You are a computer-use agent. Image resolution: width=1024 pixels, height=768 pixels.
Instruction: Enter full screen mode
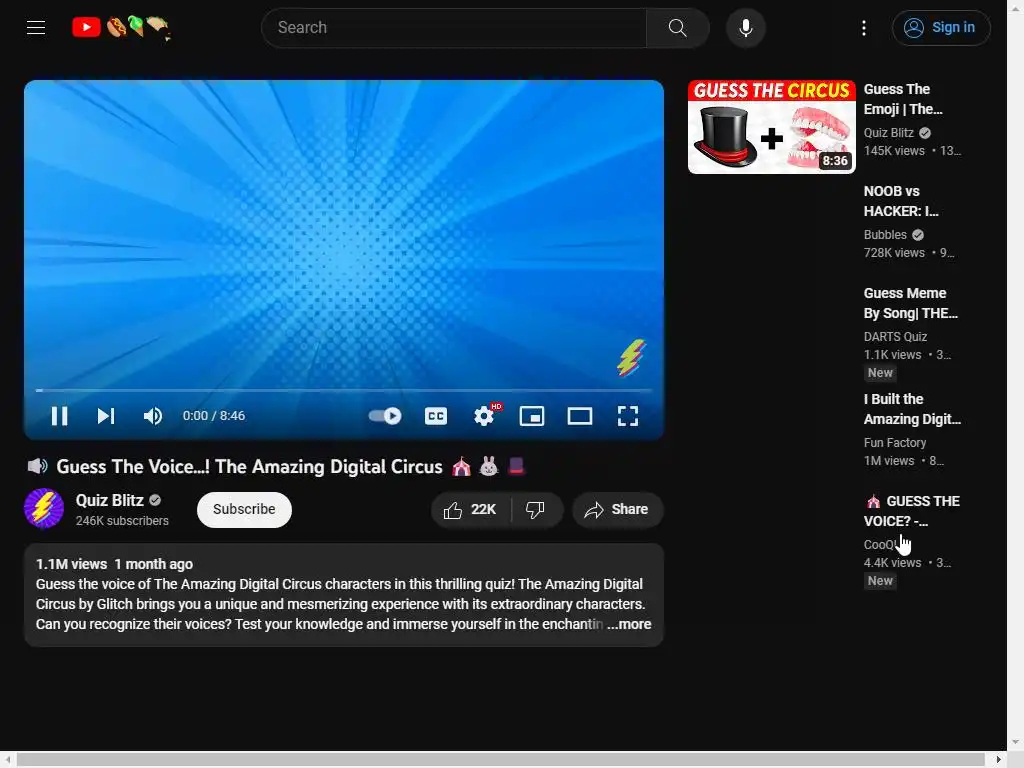tap(628, 416)
